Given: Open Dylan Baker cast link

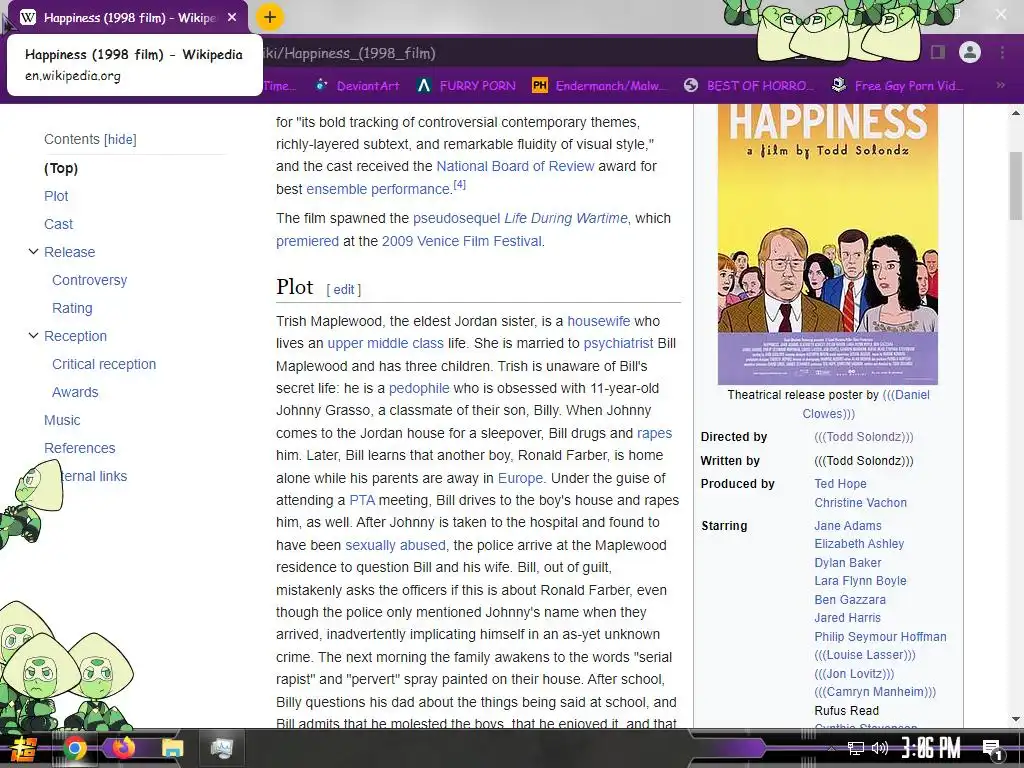Looking at the screenshot, I should click(x=848, y=563).
